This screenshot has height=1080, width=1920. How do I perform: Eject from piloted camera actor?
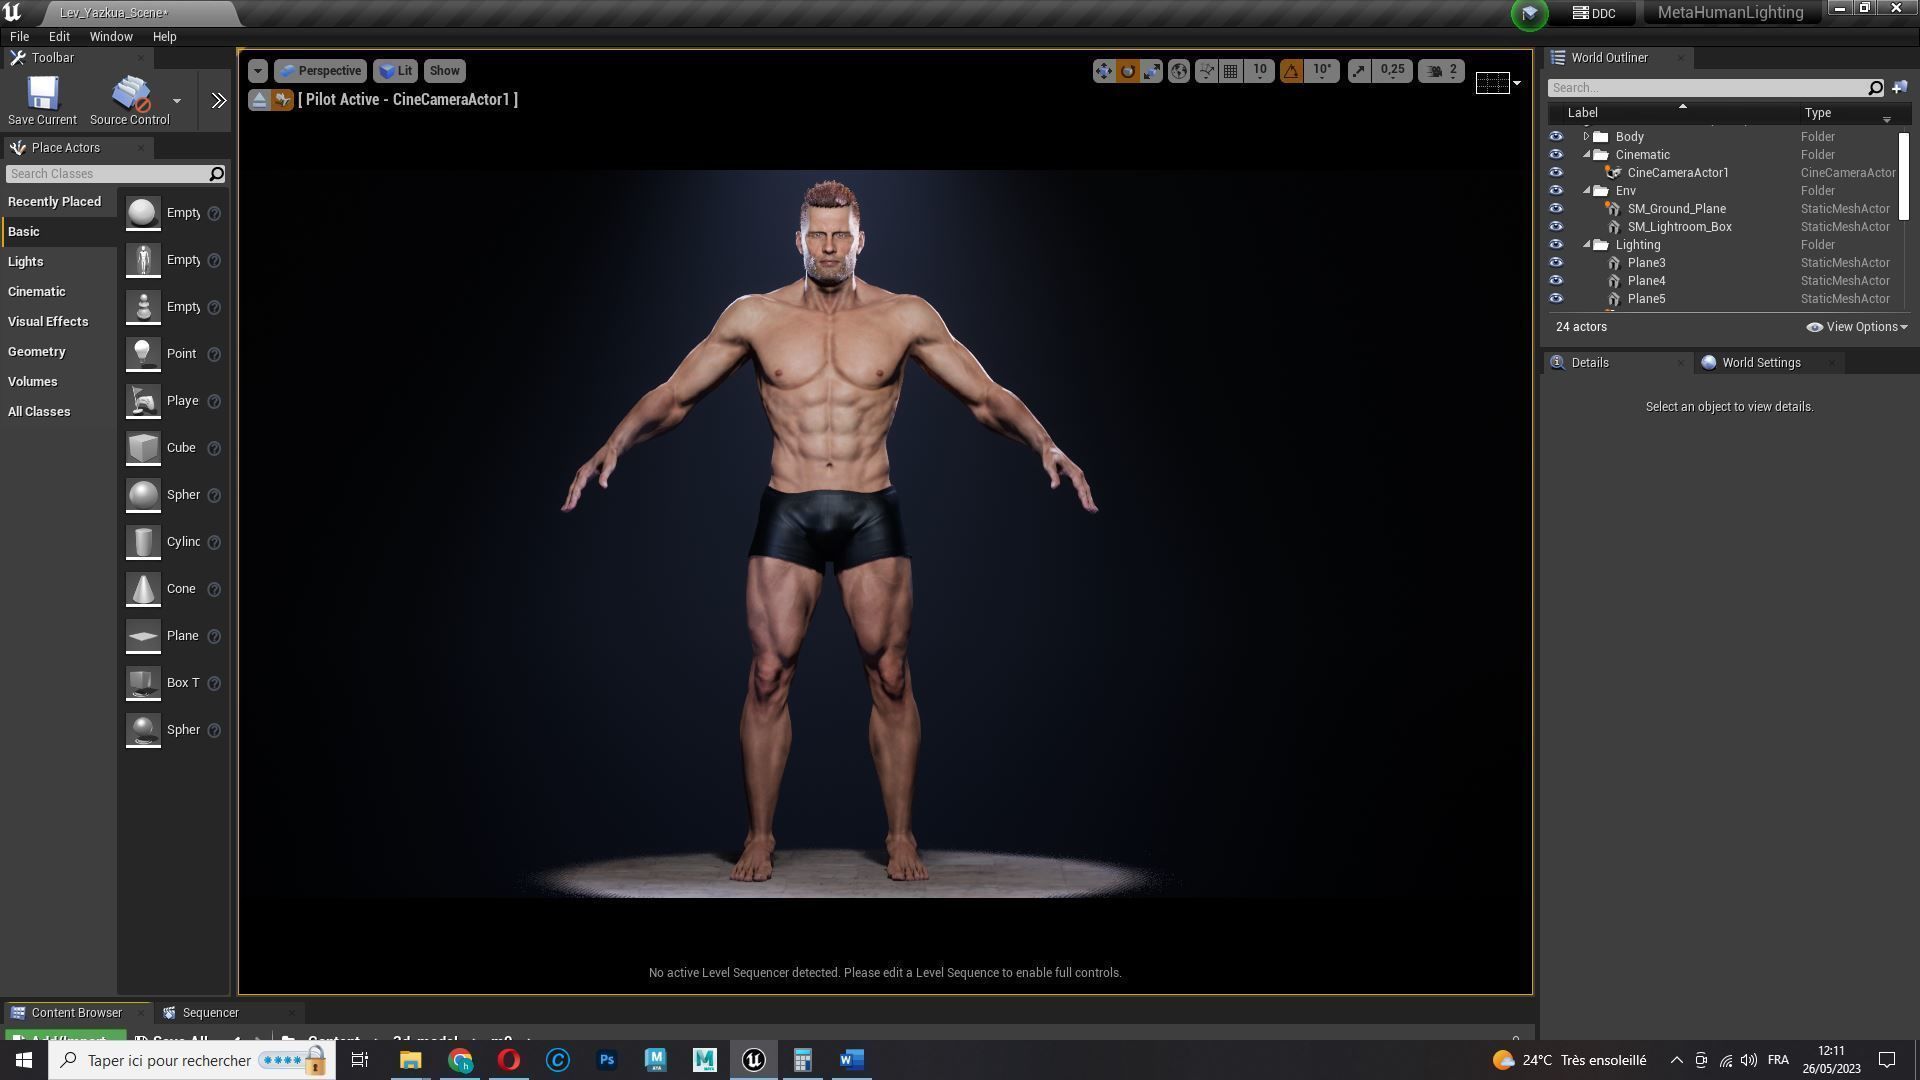tap(259, 100)
